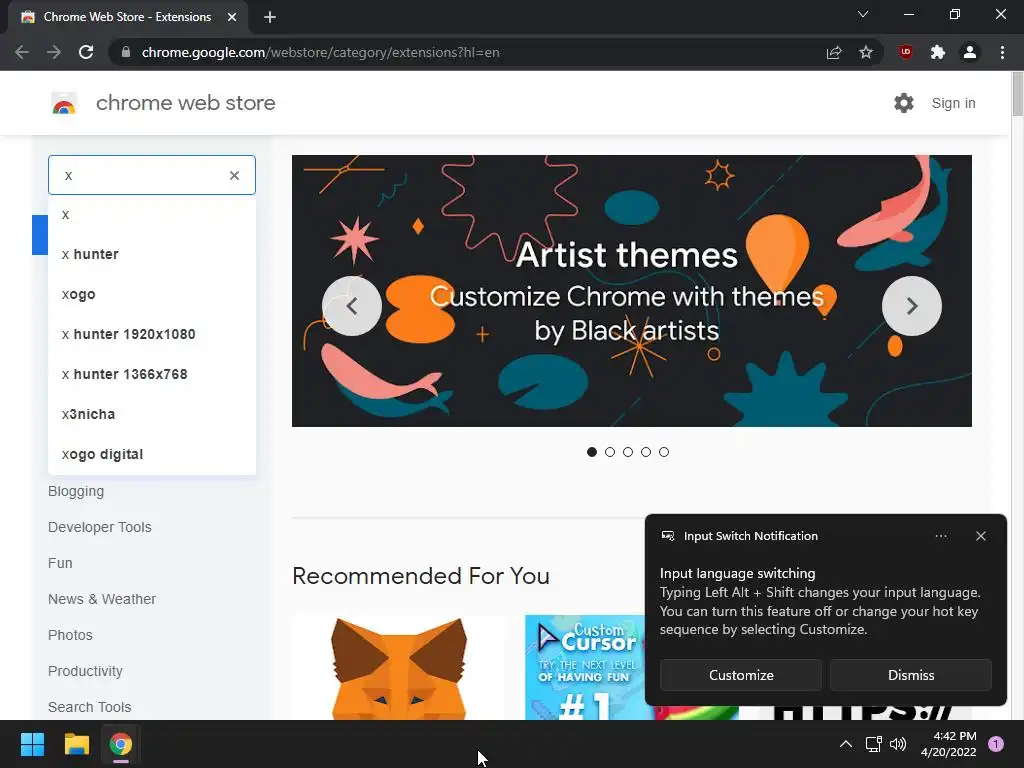This screenshot has width=1024, height=768.
Task: Open Chrome's three-dot menu
Action: (1002, 52)
